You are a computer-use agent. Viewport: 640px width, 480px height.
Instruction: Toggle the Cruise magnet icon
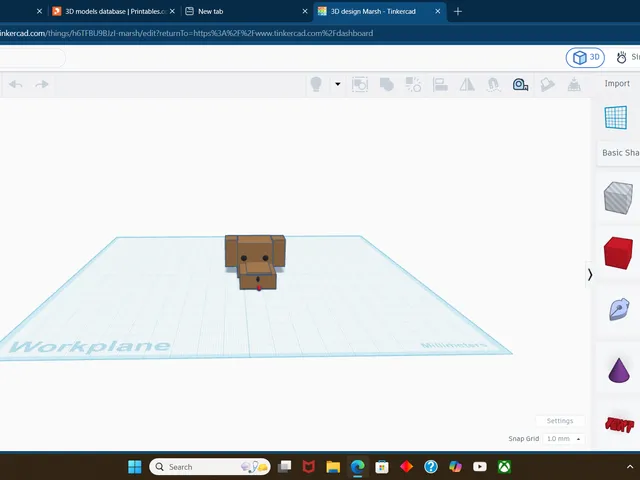point(493,84)
